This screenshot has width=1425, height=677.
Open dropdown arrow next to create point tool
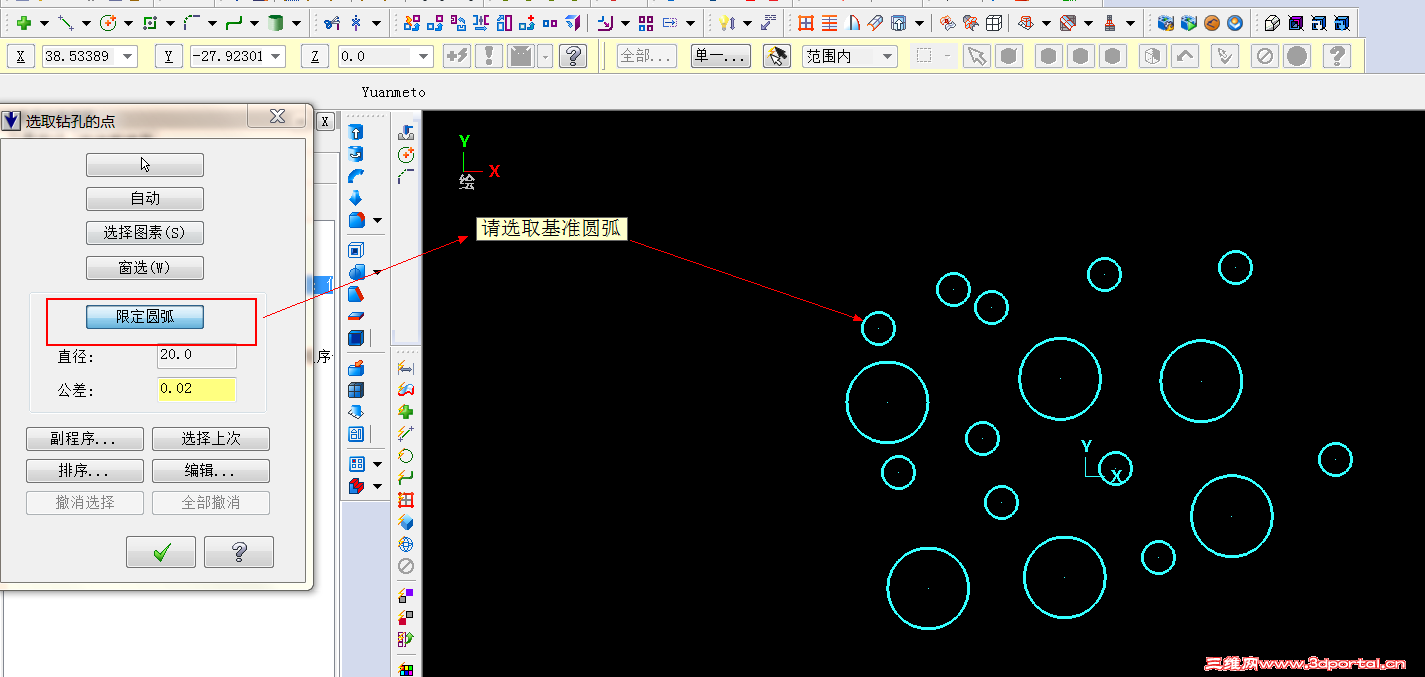pos(44,23)
